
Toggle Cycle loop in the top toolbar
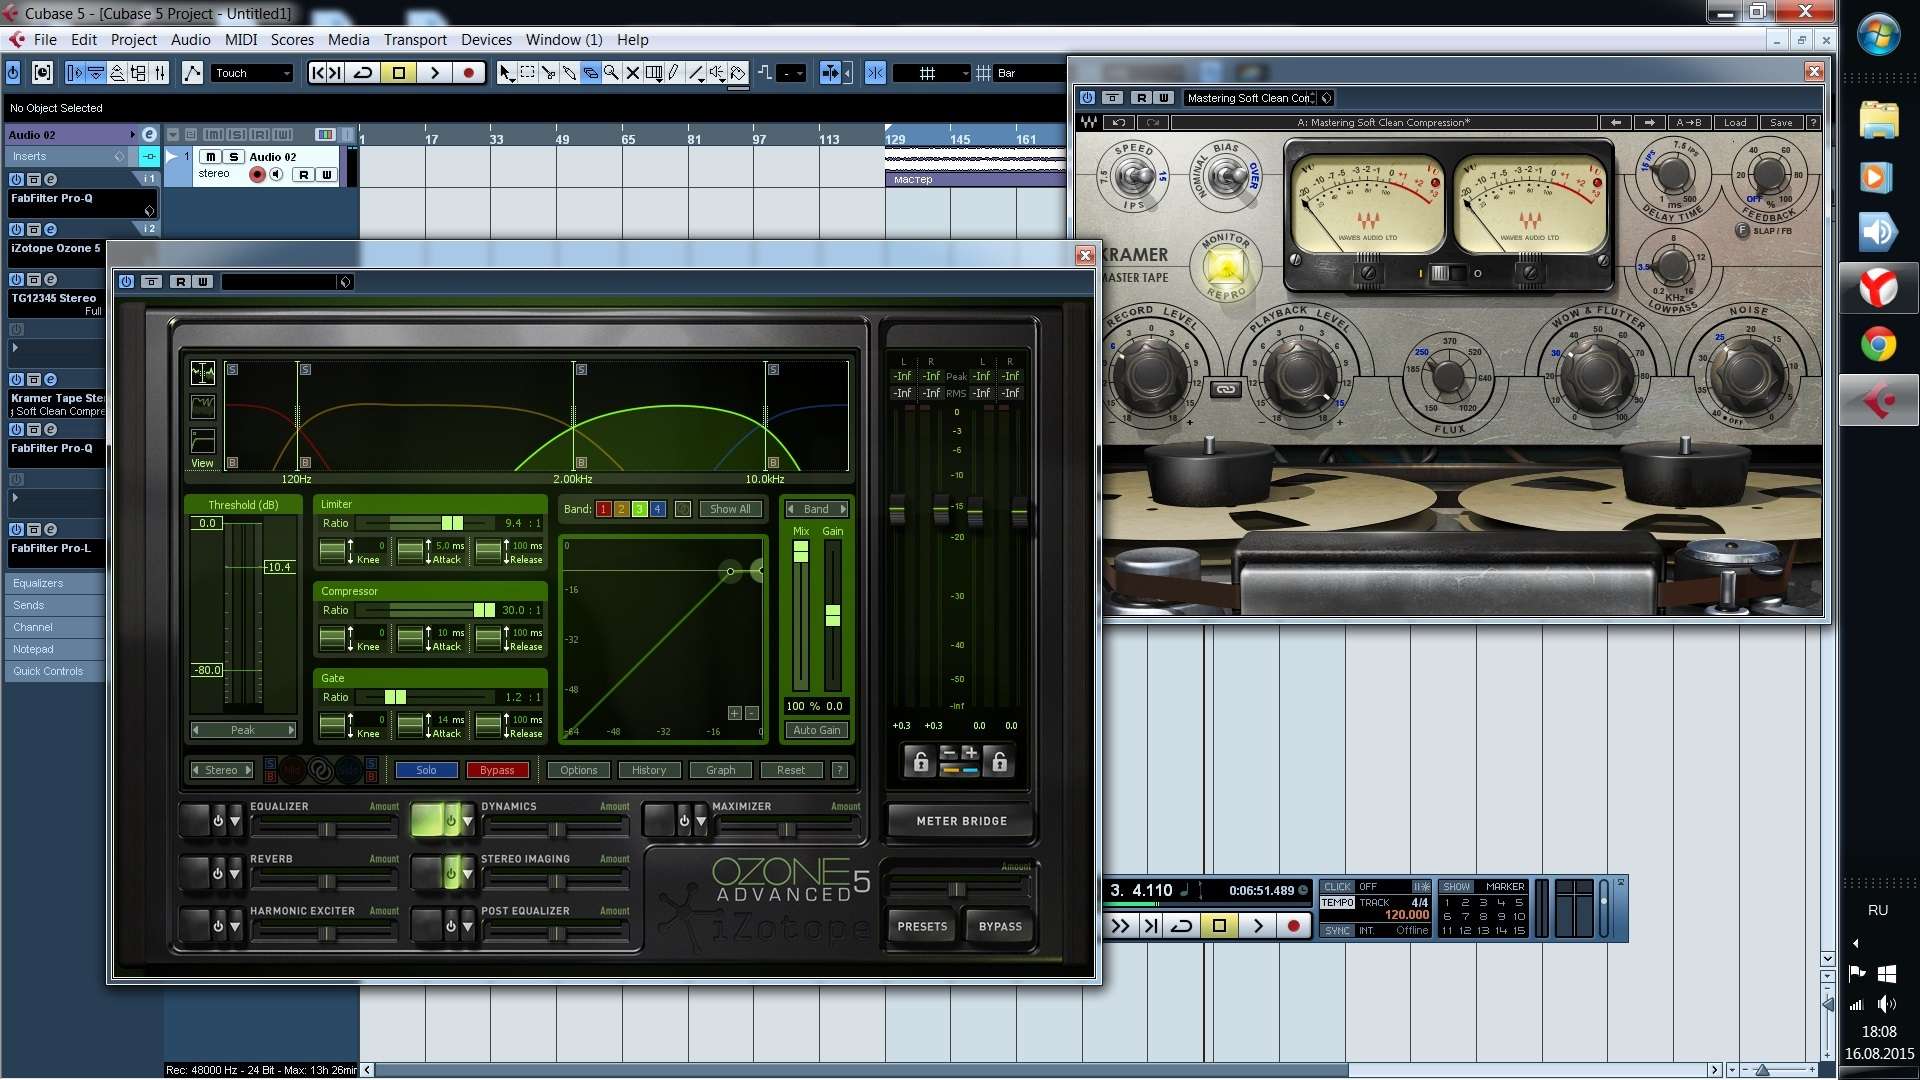click(363, 73)
